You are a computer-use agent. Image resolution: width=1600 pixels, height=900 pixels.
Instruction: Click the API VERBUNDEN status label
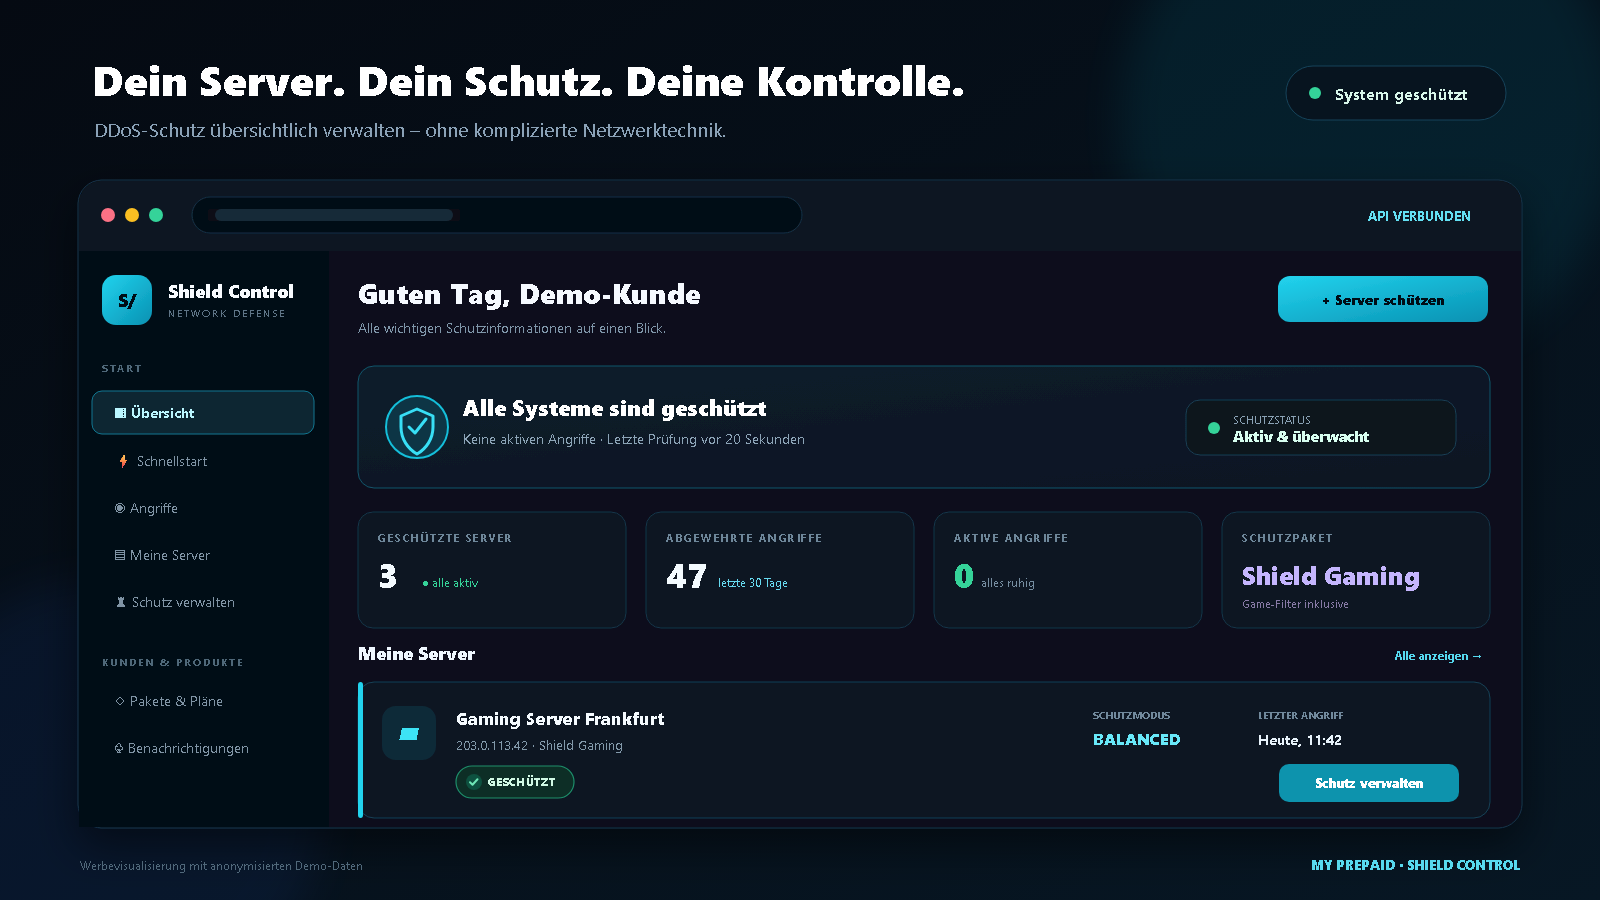(x=1419, y=216)
